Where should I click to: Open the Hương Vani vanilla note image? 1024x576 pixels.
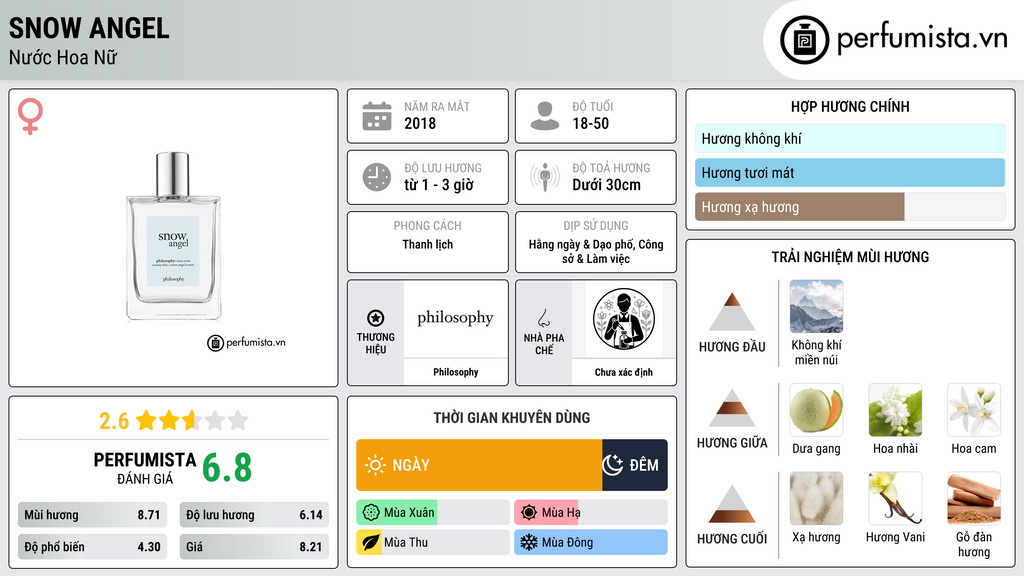pos(895,498)
